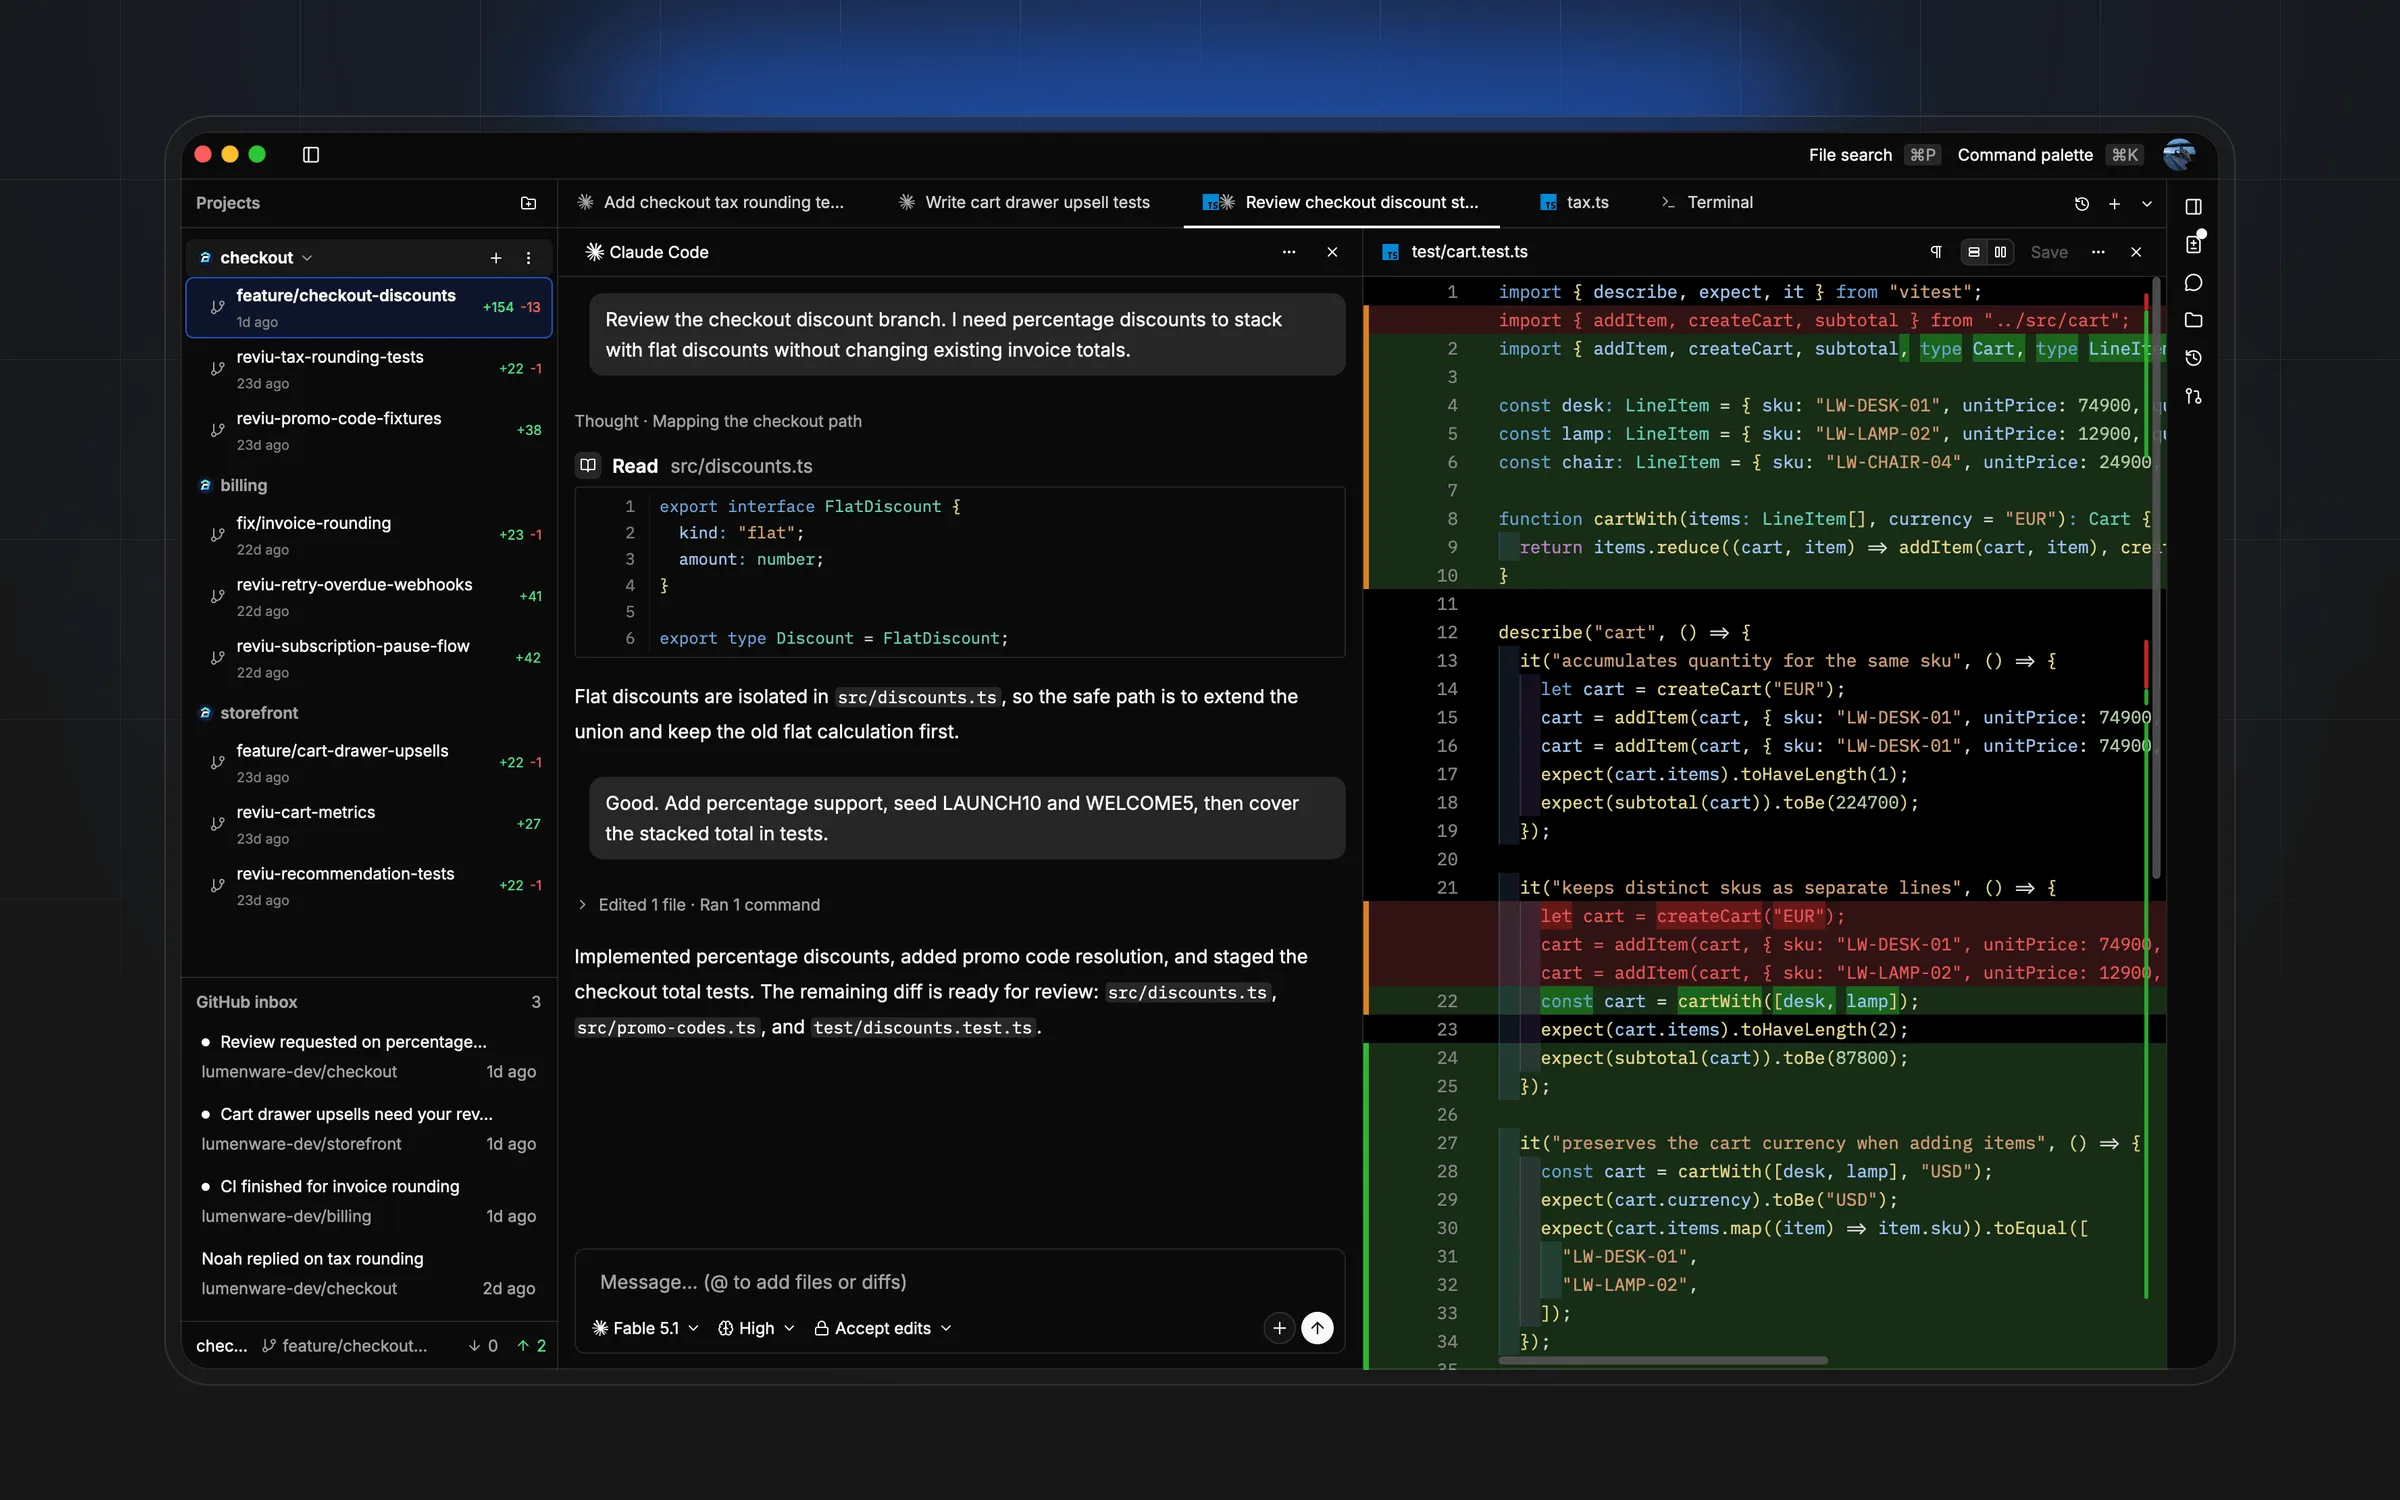
Task: Open reviu-tax-rounding-tests branch
Action: coord(369,369)
